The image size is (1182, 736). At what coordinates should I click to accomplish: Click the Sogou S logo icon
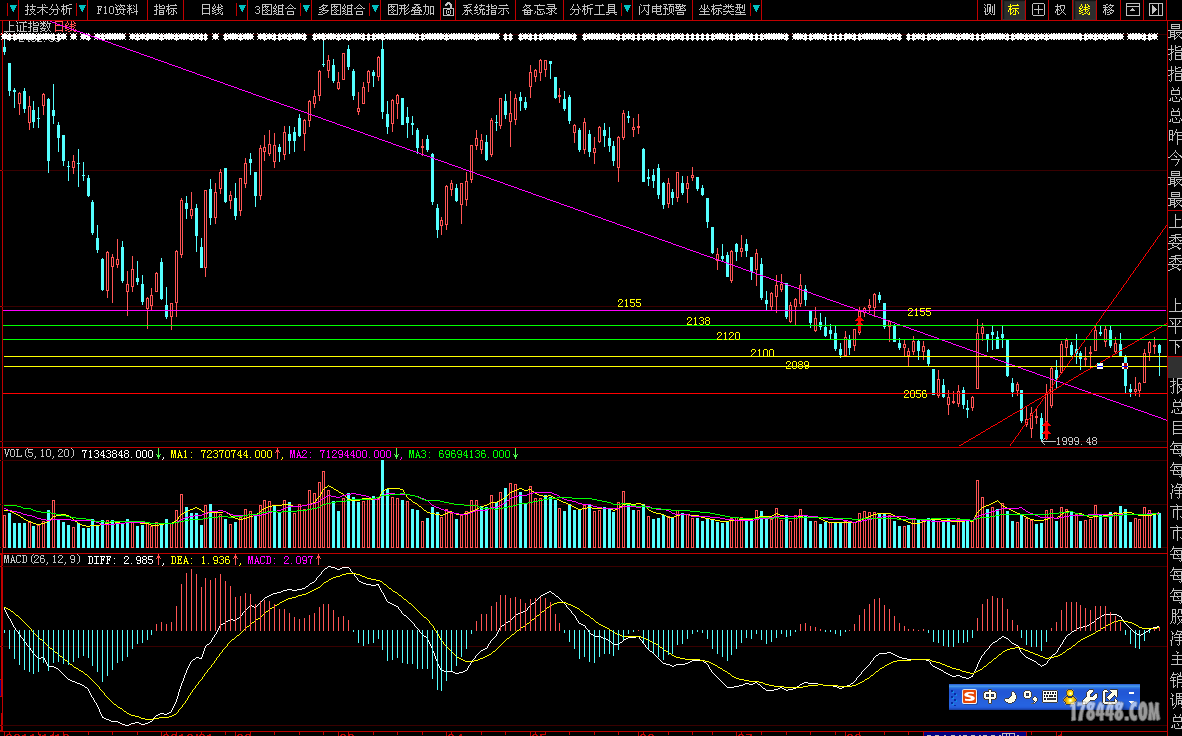(968, 696)
